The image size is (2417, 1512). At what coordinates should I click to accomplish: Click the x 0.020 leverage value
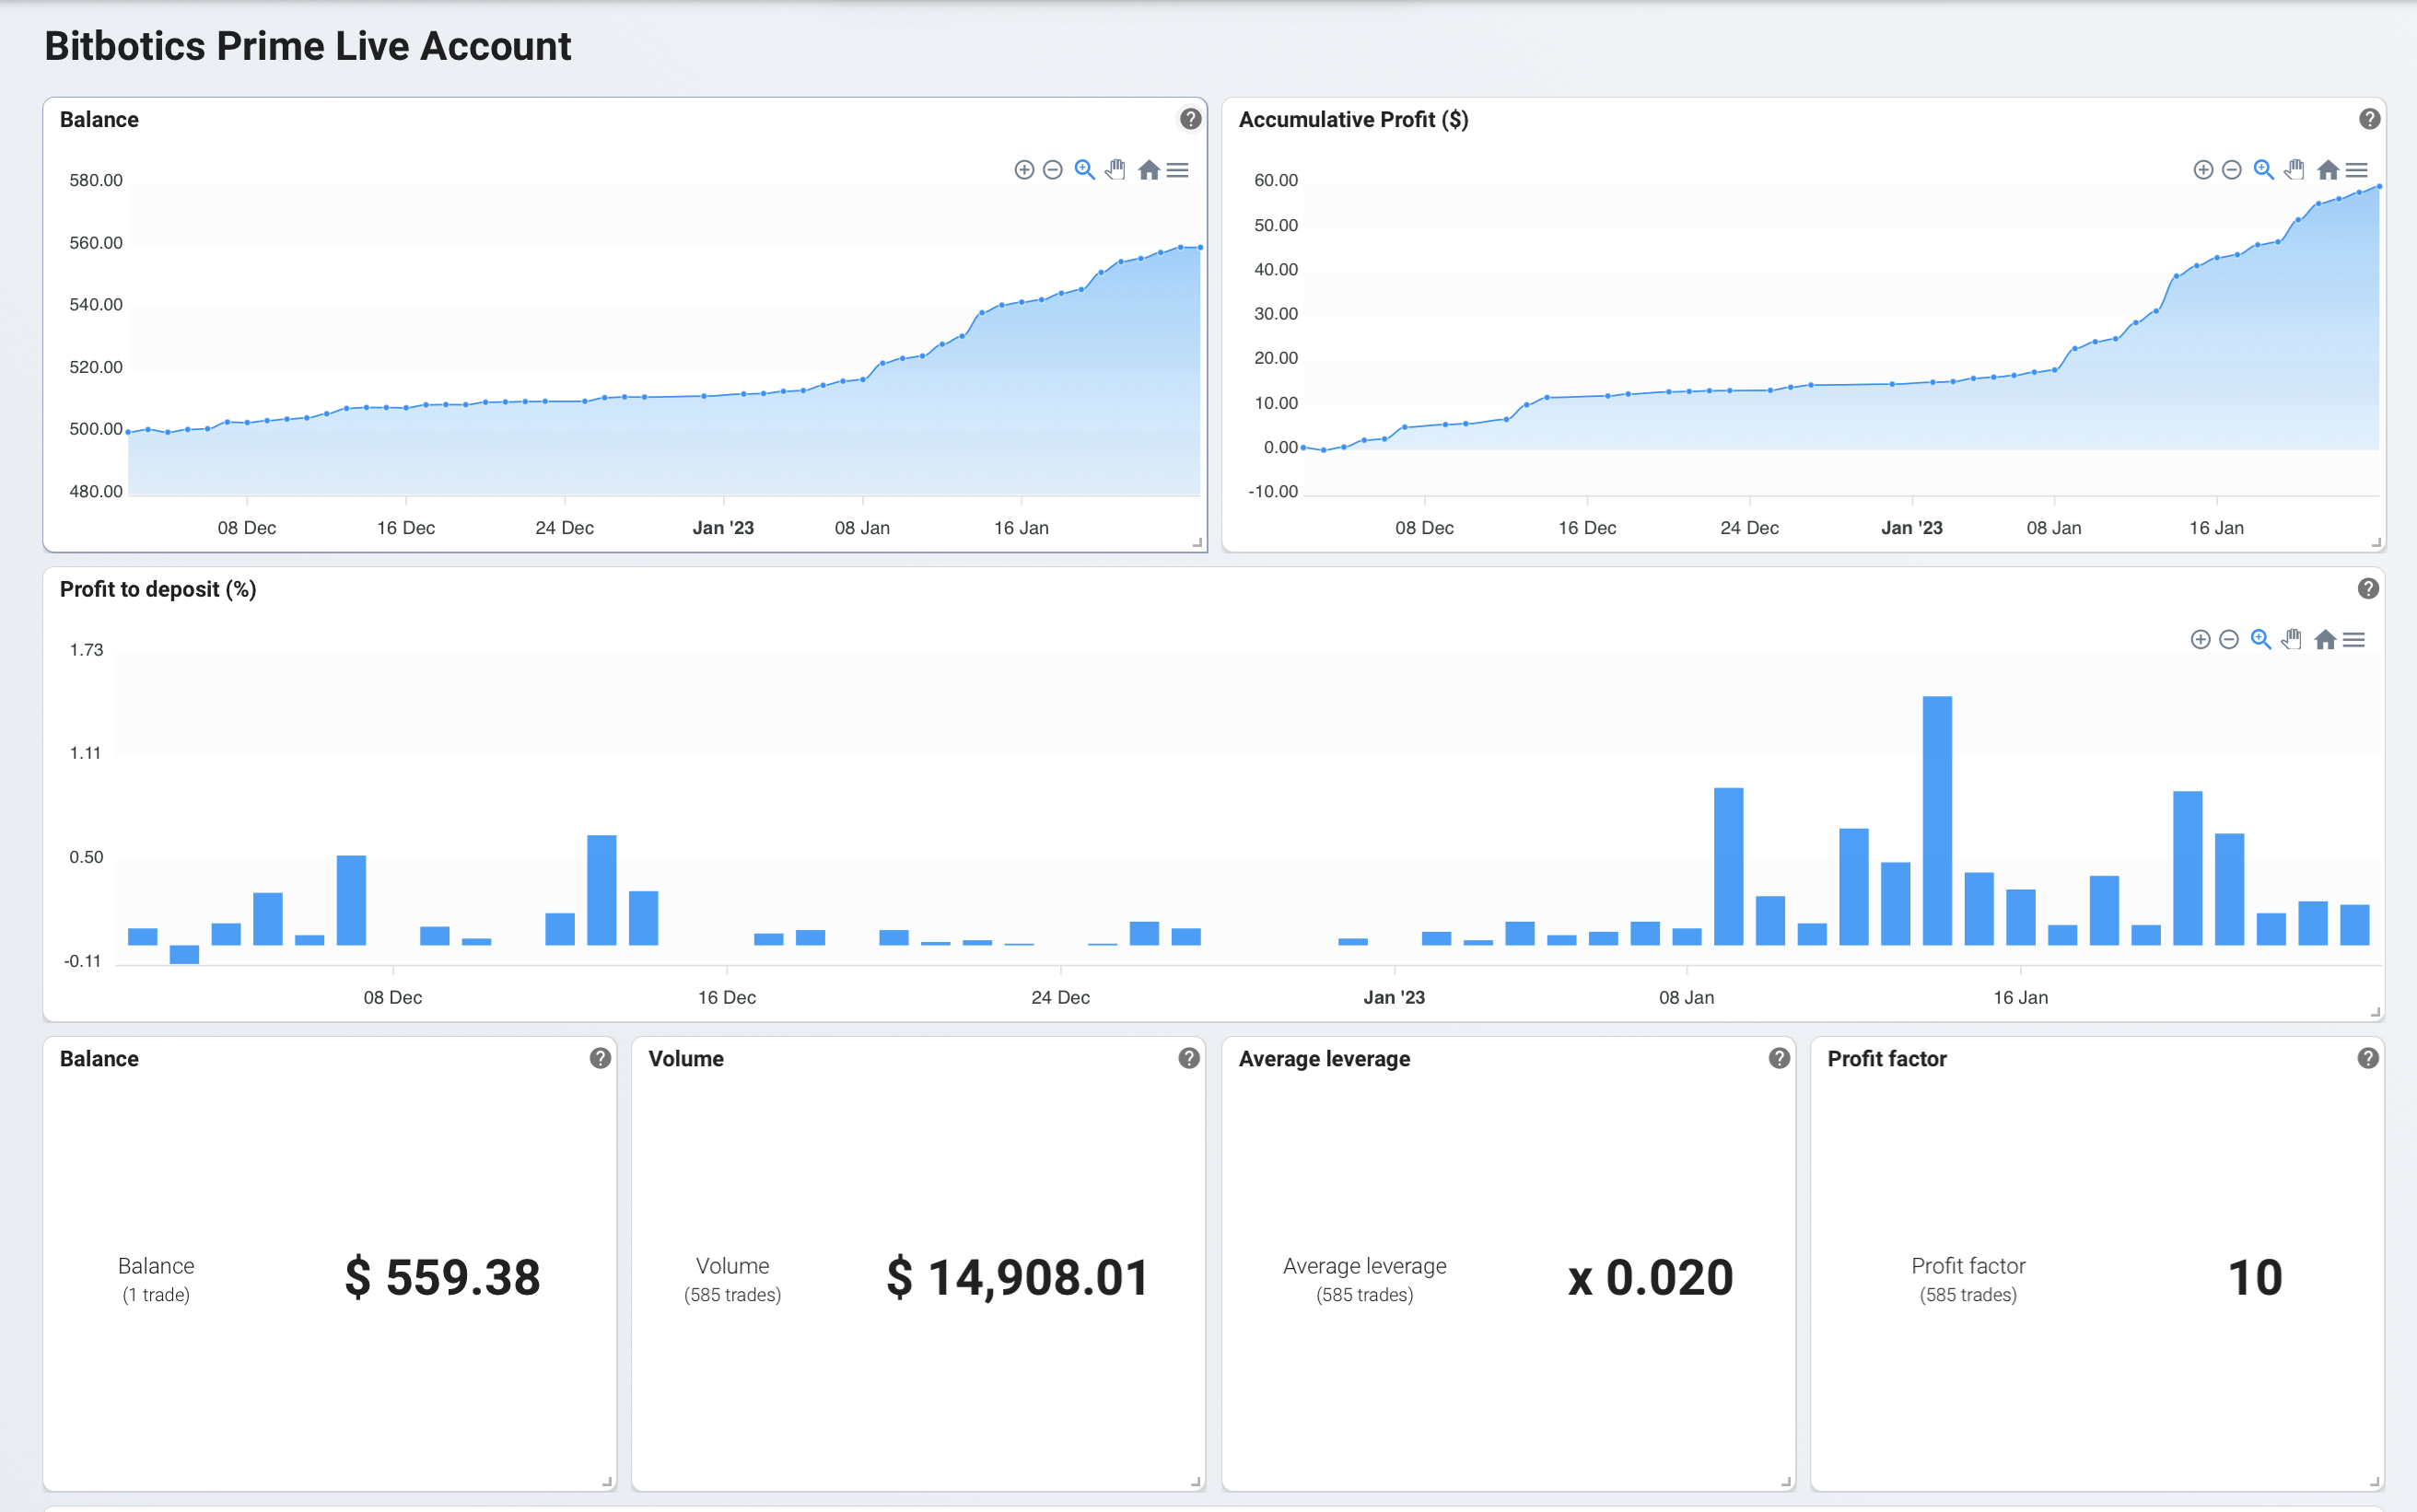point(1651,1278)
